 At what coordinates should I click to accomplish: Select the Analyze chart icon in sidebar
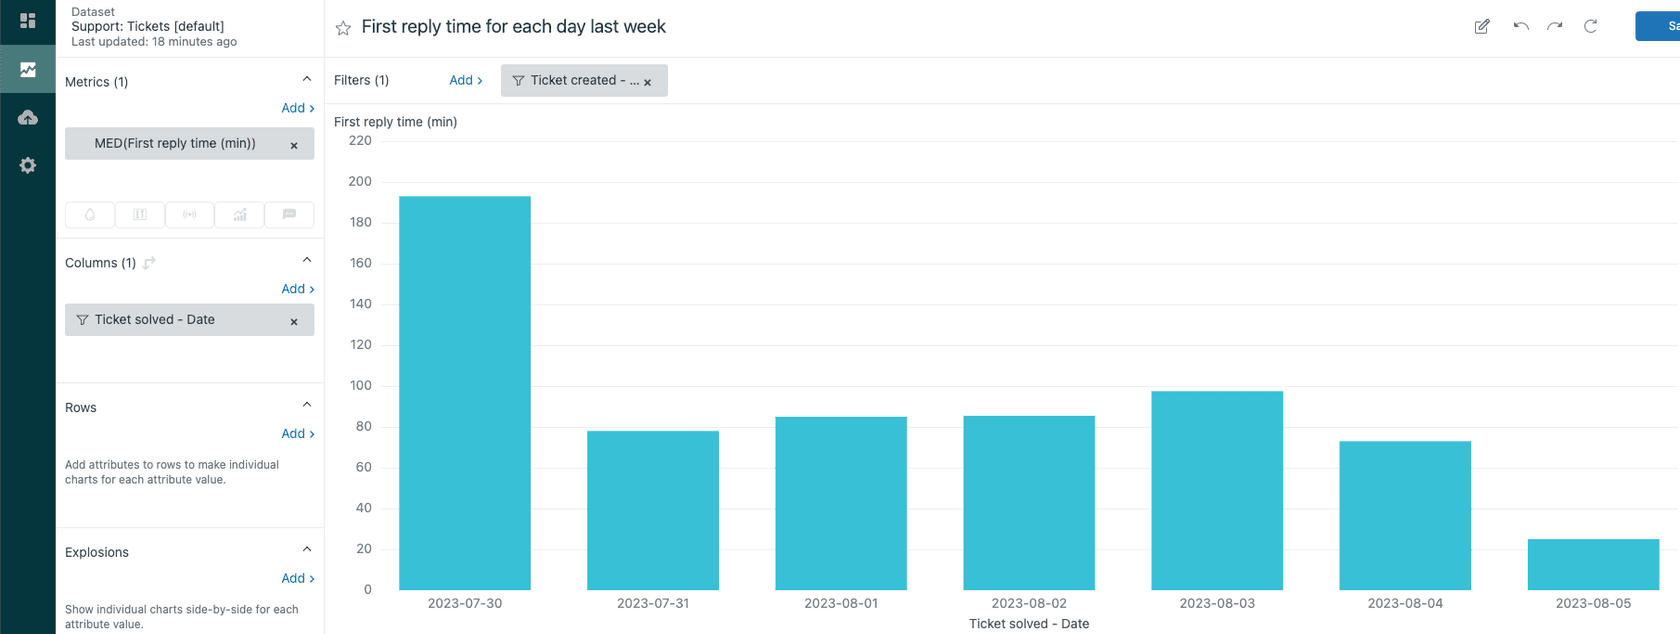pos(27,69)
